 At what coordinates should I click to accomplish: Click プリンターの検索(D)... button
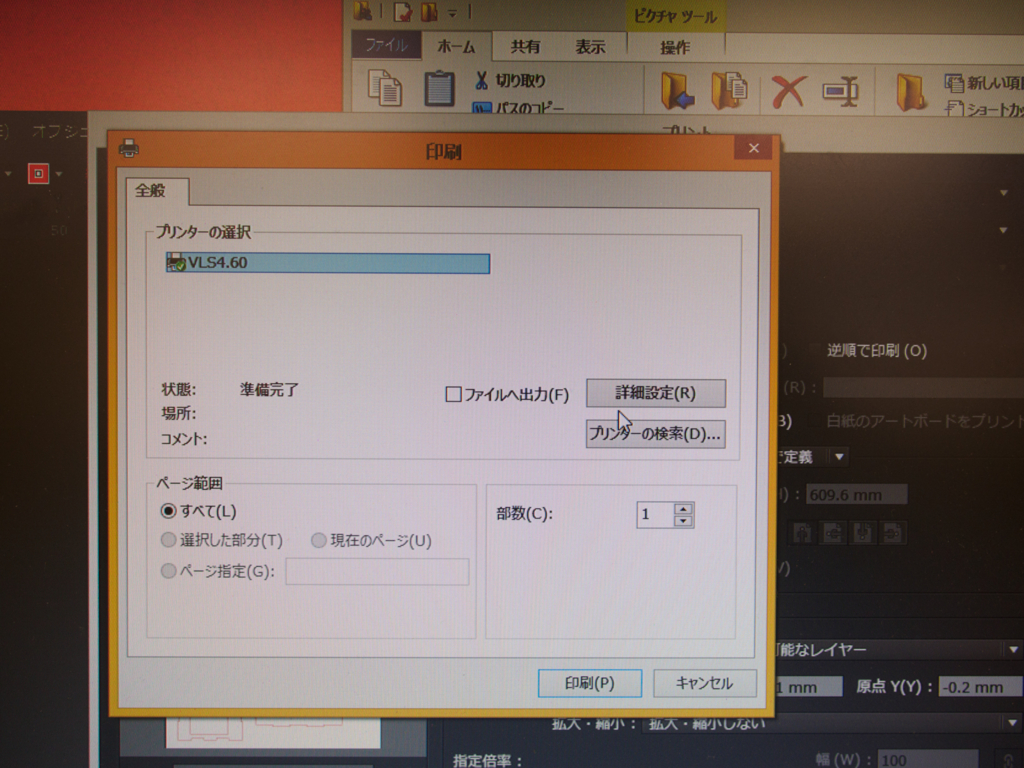656,434
